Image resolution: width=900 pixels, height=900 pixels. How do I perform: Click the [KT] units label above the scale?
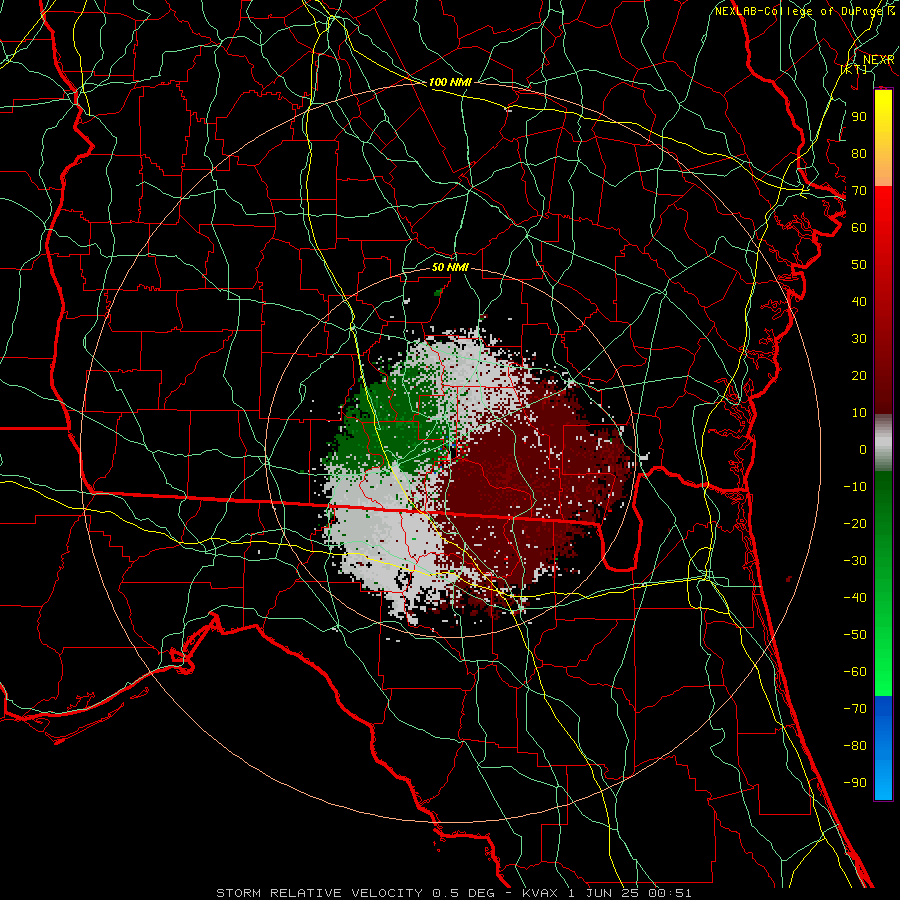[x=854, y=69]
